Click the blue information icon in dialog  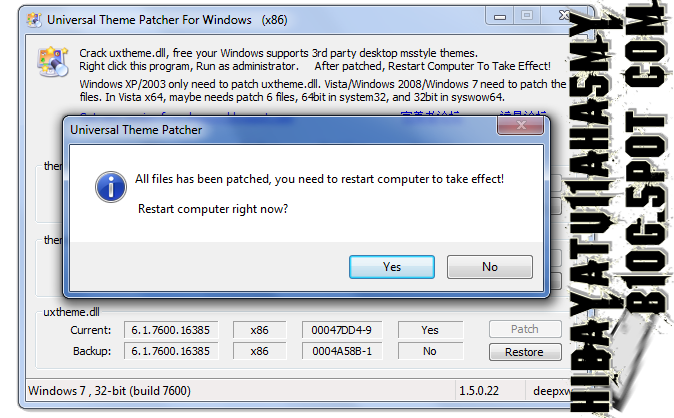click(x=111, y=187)
